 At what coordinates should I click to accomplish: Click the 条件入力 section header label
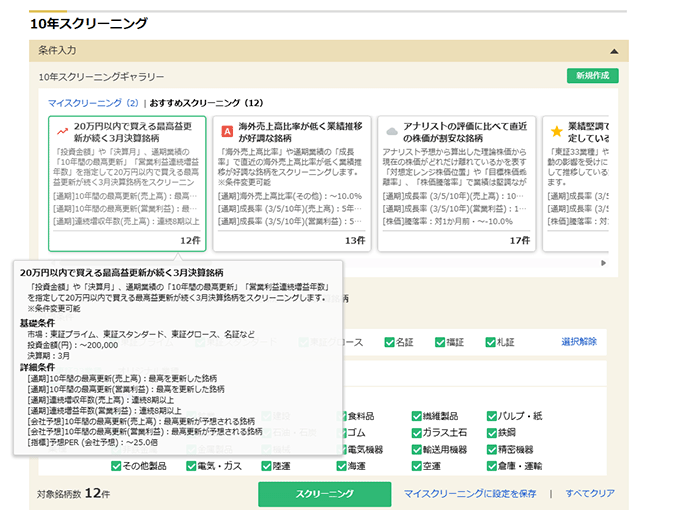coord(57,50)
